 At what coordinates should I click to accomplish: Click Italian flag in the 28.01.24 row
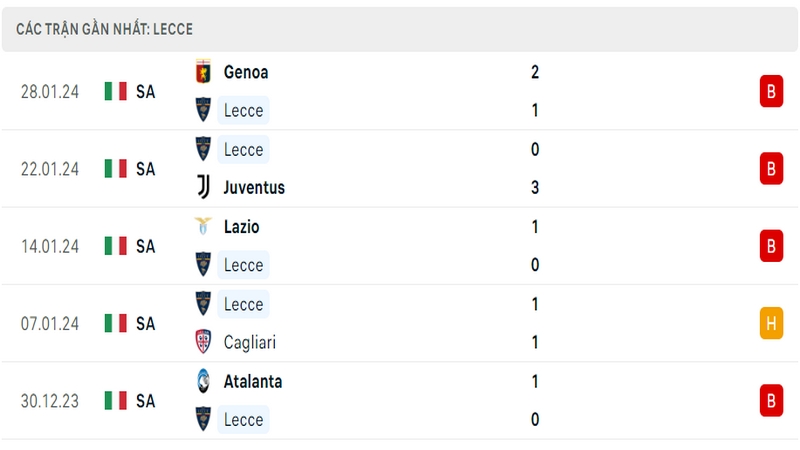(x=116, y=91)
